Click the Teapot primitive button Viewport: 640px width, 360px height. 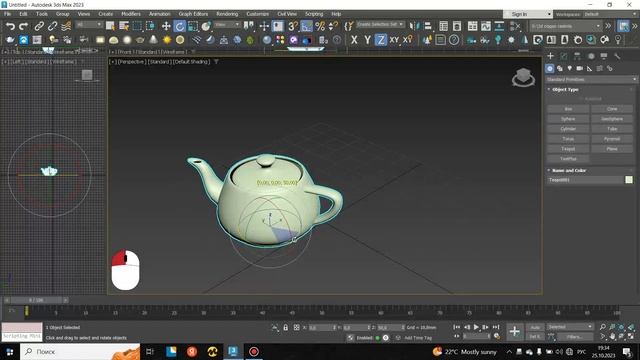[x=568, y=149]
